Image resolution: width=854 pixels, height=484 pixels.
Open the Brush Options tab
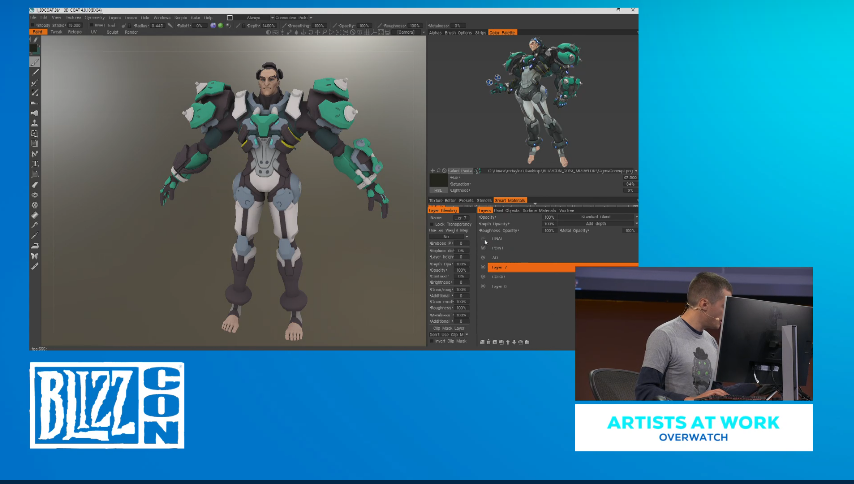tap(458, 33)
